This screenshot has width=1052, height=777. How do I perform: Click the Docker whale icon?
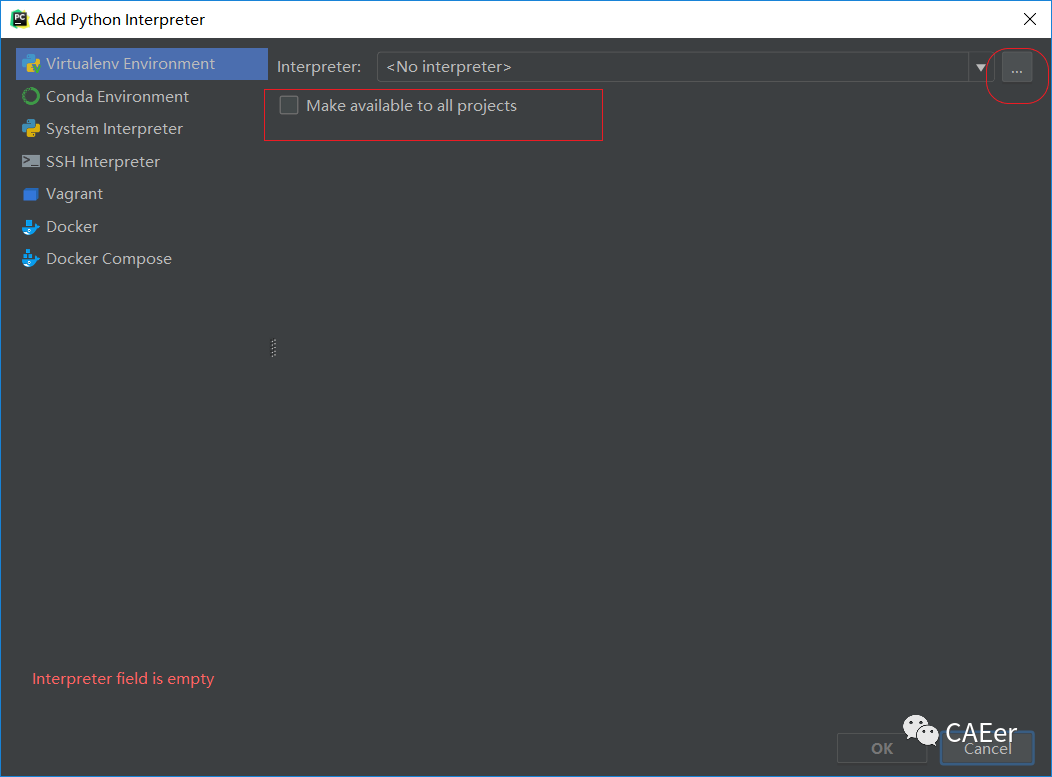pyautogui.click(x=31, y=227)
